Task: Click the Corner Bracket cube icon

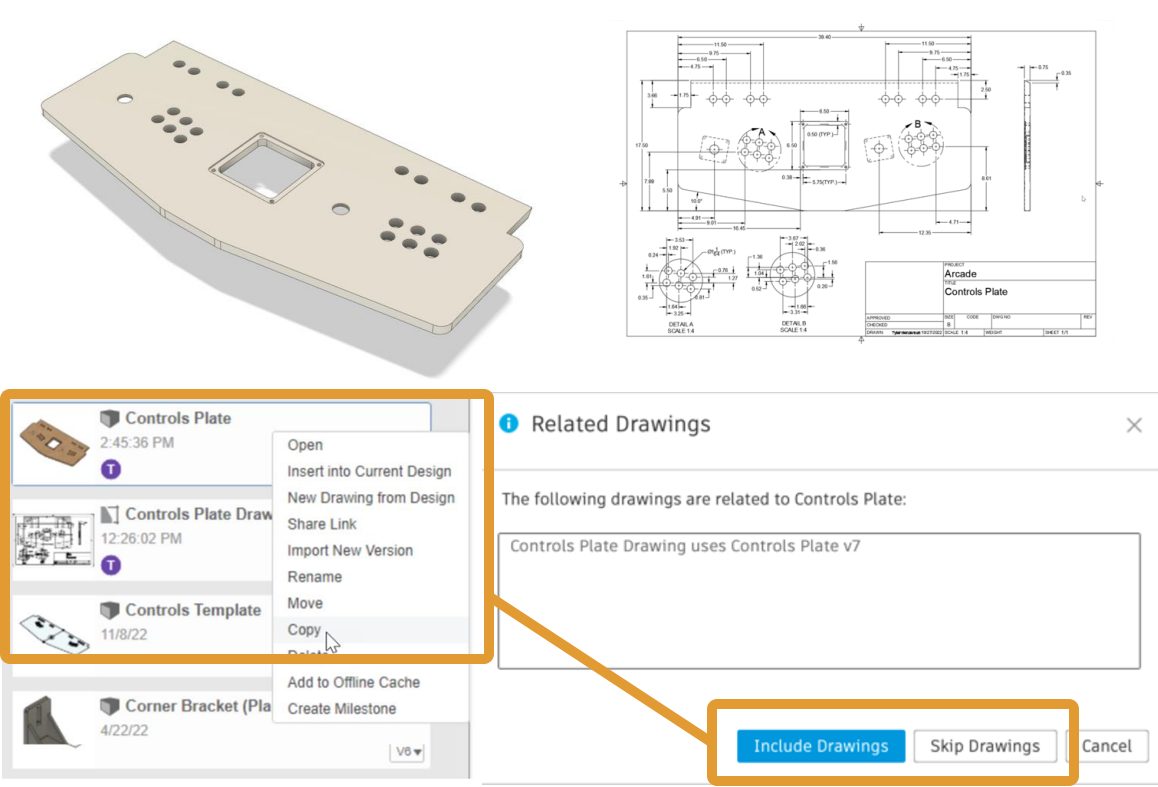Action: [x=109, y=706]
